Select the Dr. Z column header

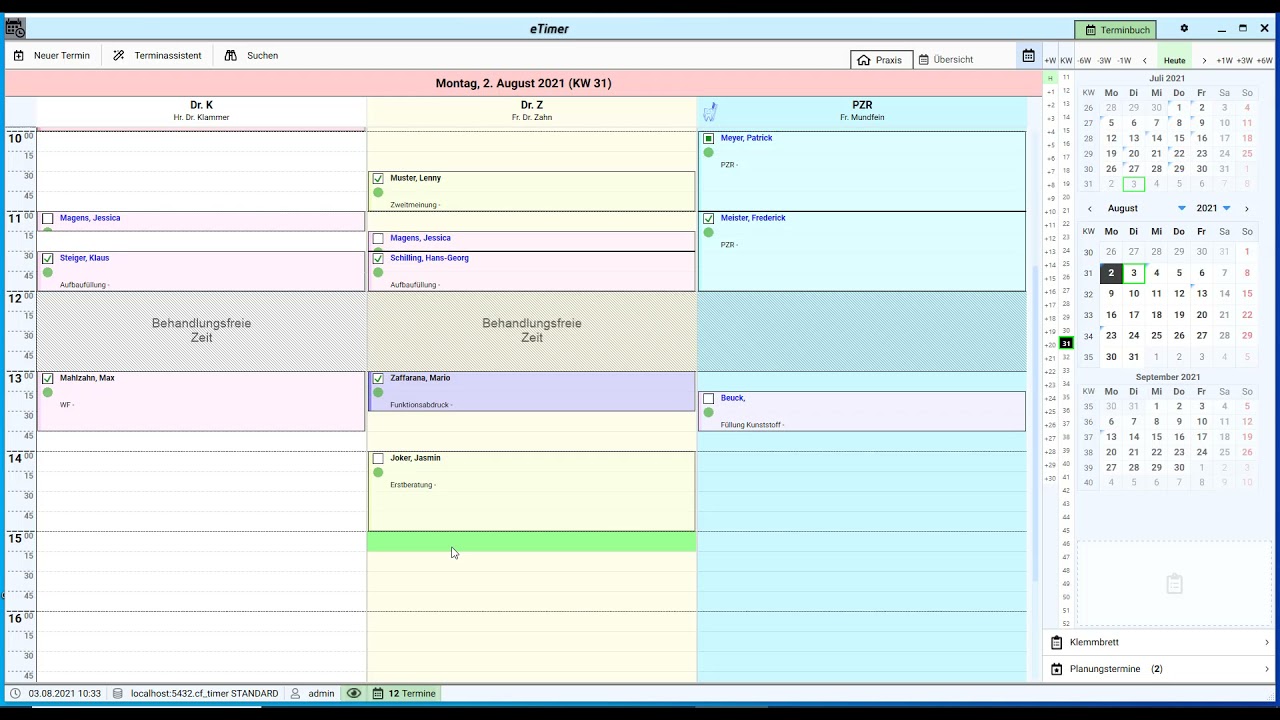point(532,110)
